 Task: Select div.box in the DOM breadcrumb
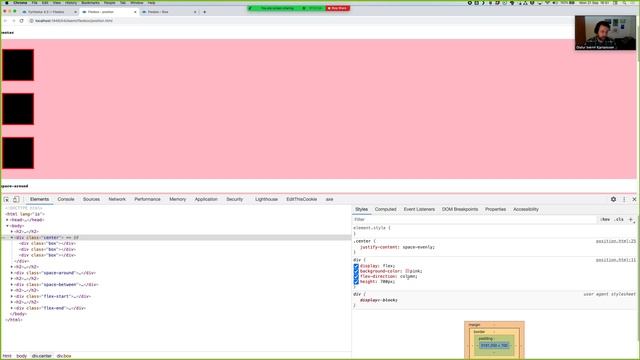point(64,356)
